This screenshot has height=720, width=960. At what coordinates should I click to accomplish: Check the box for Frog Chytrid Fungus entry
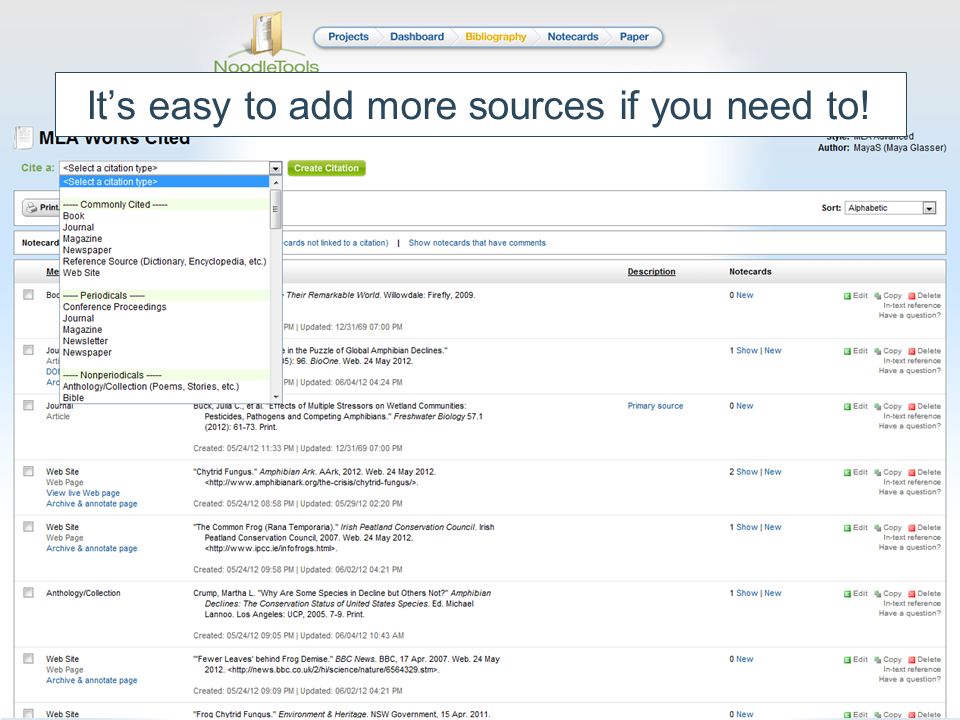click(x=28, y=713)
